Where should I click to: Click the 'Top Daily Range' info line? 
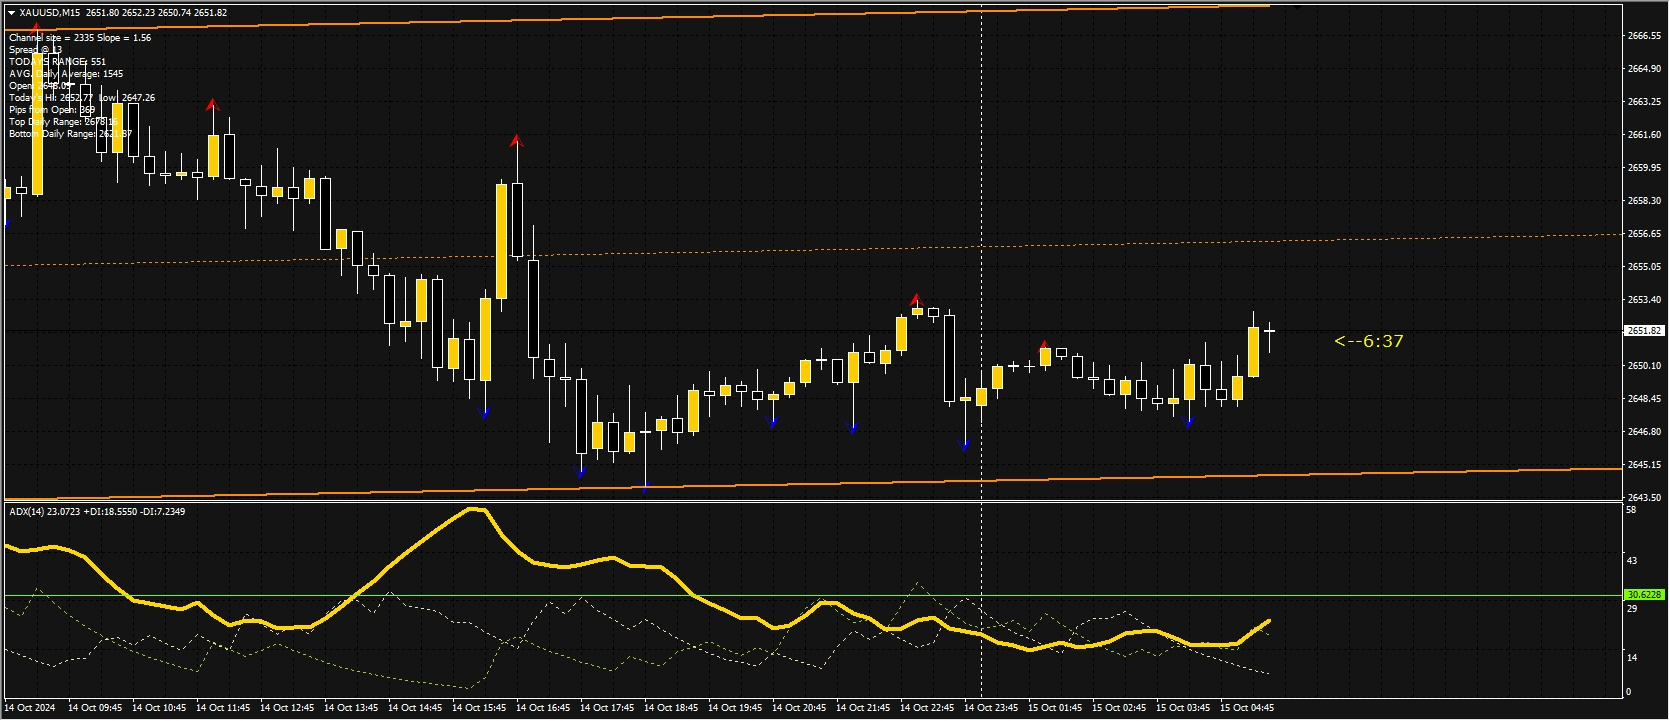click(64, 122)
